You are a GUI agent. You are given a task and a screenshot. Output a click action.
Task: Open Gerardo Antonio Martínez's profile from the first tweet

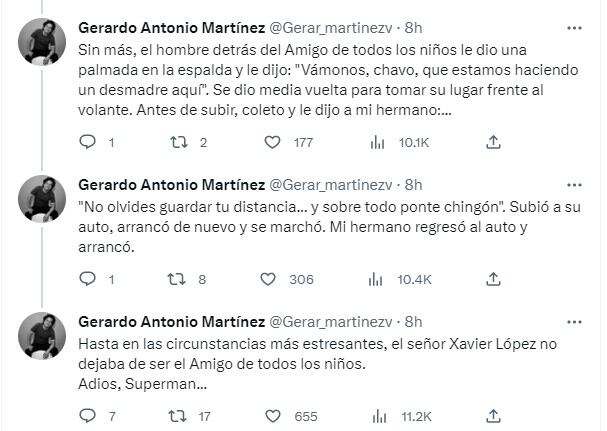click(170, 28)
